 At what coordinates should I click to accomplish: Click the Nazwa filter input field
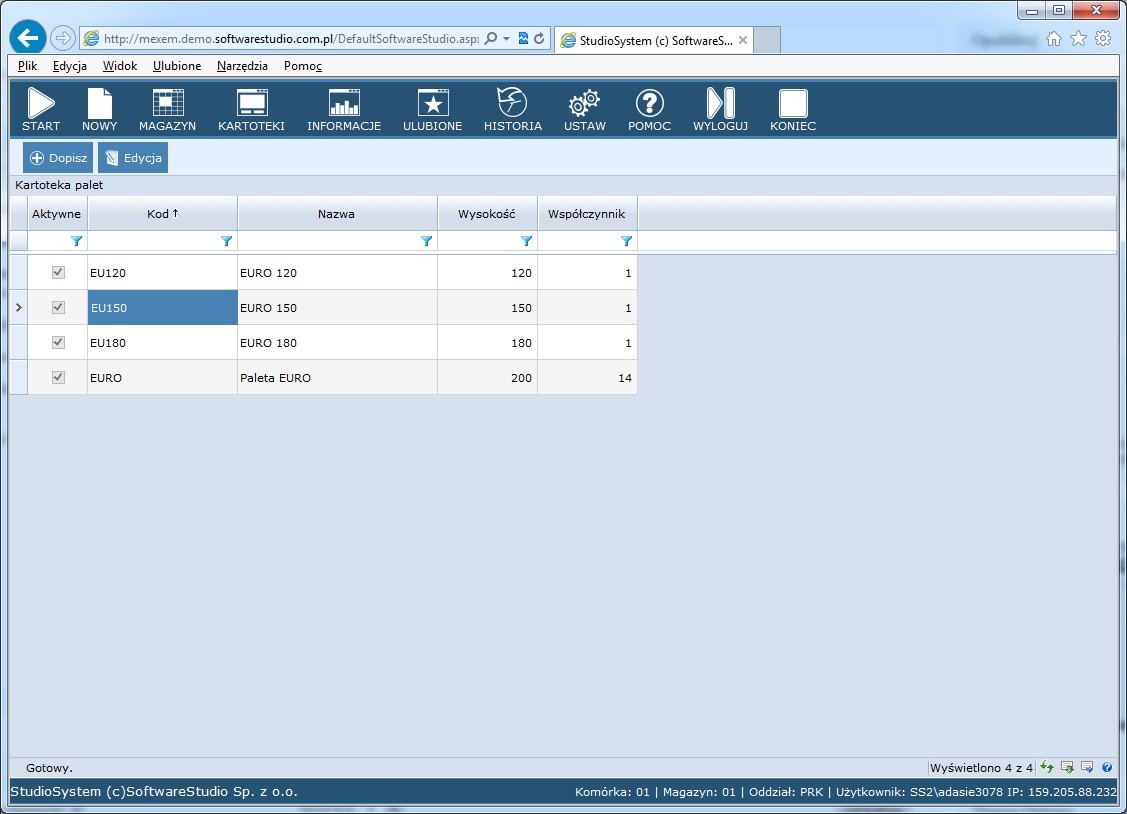328,241
